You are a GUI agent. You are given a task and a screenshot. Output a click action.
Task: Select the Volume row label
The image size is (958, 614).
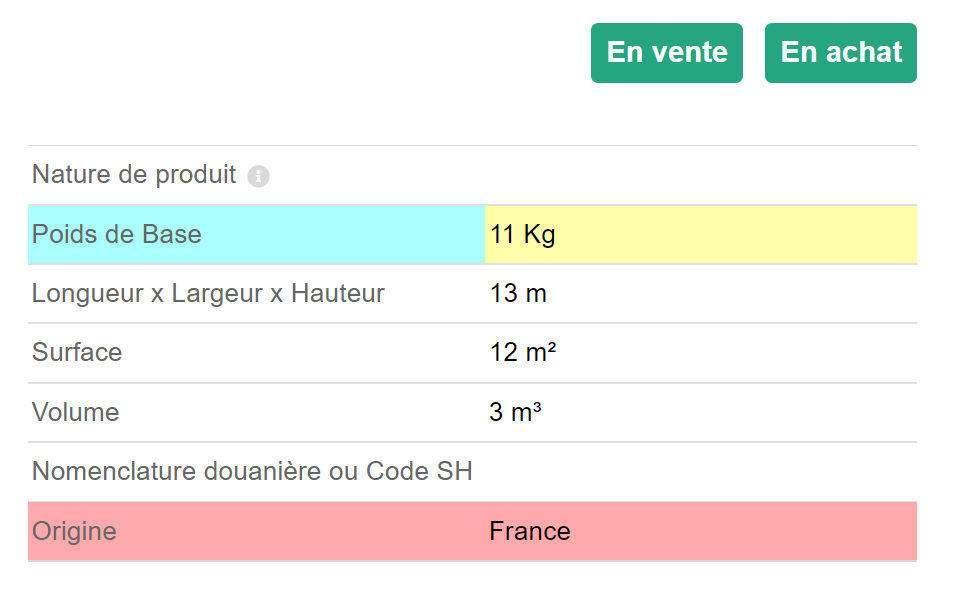tap(75, 412)
